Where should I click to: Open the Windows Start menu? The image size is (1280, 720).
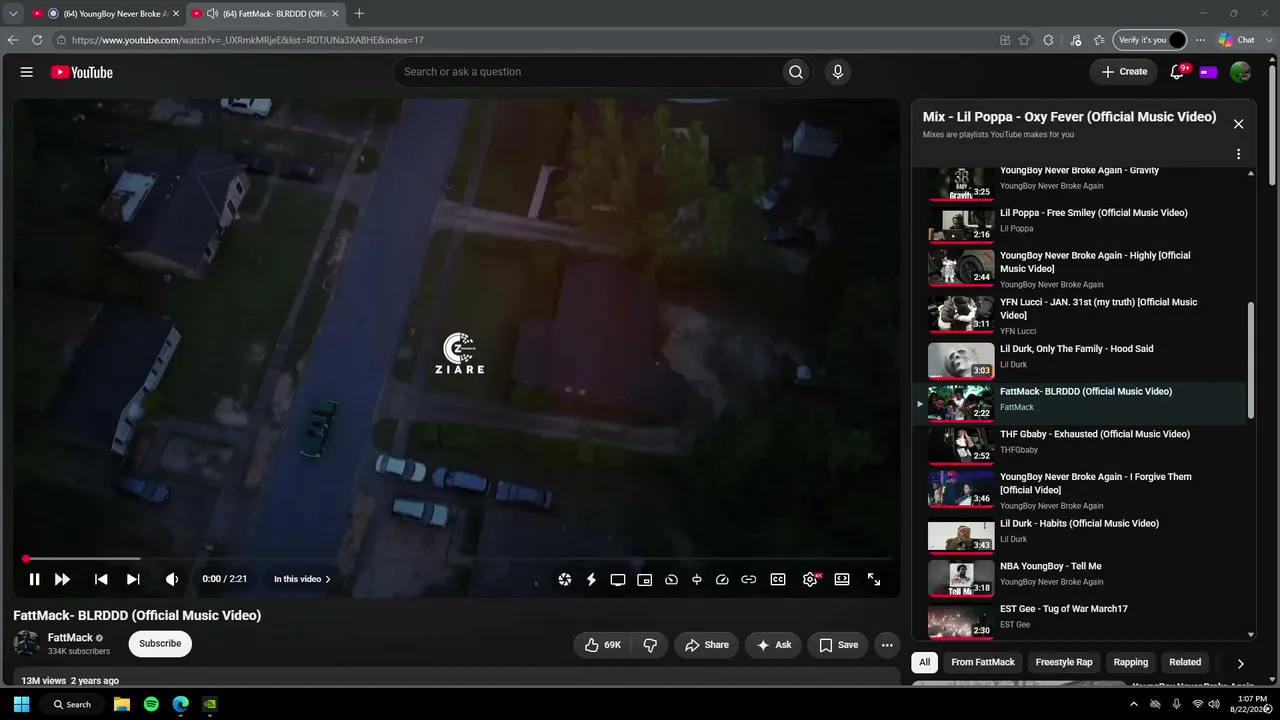21,704
